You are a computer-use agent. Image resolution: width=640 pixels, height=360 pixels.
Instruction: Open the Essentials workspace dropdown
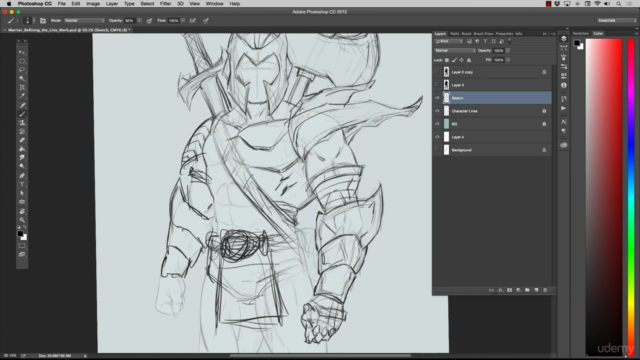(x=617, y=20)
